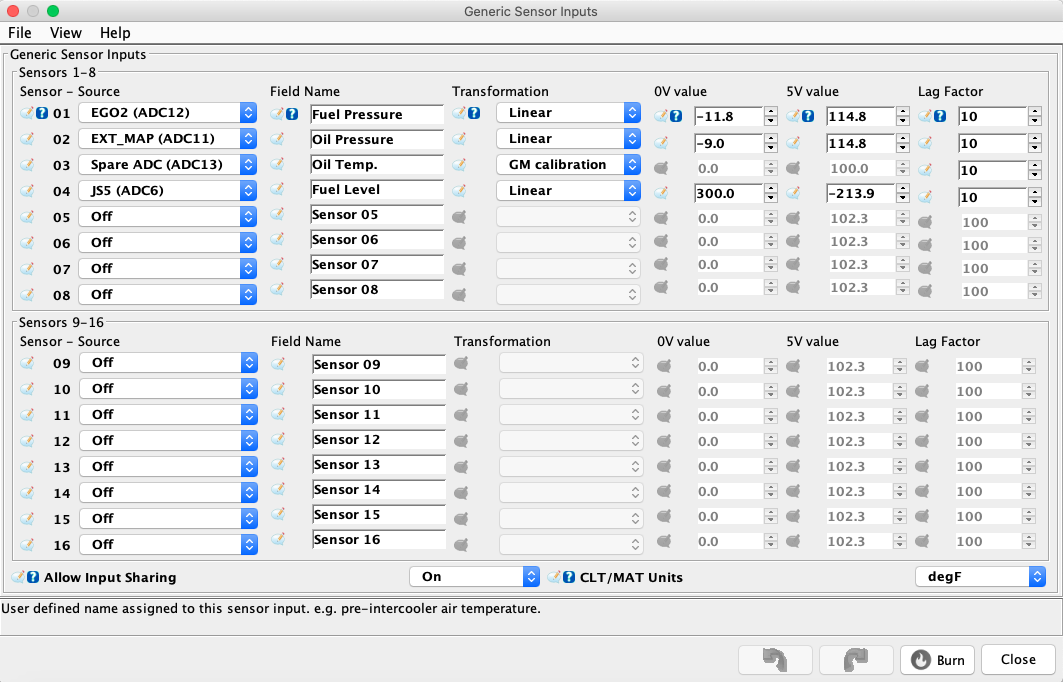Open Sensor 05 source Off dropdown
This screenshot has height=682, width=1063.
pyautogui.click(x=167, y=216)
